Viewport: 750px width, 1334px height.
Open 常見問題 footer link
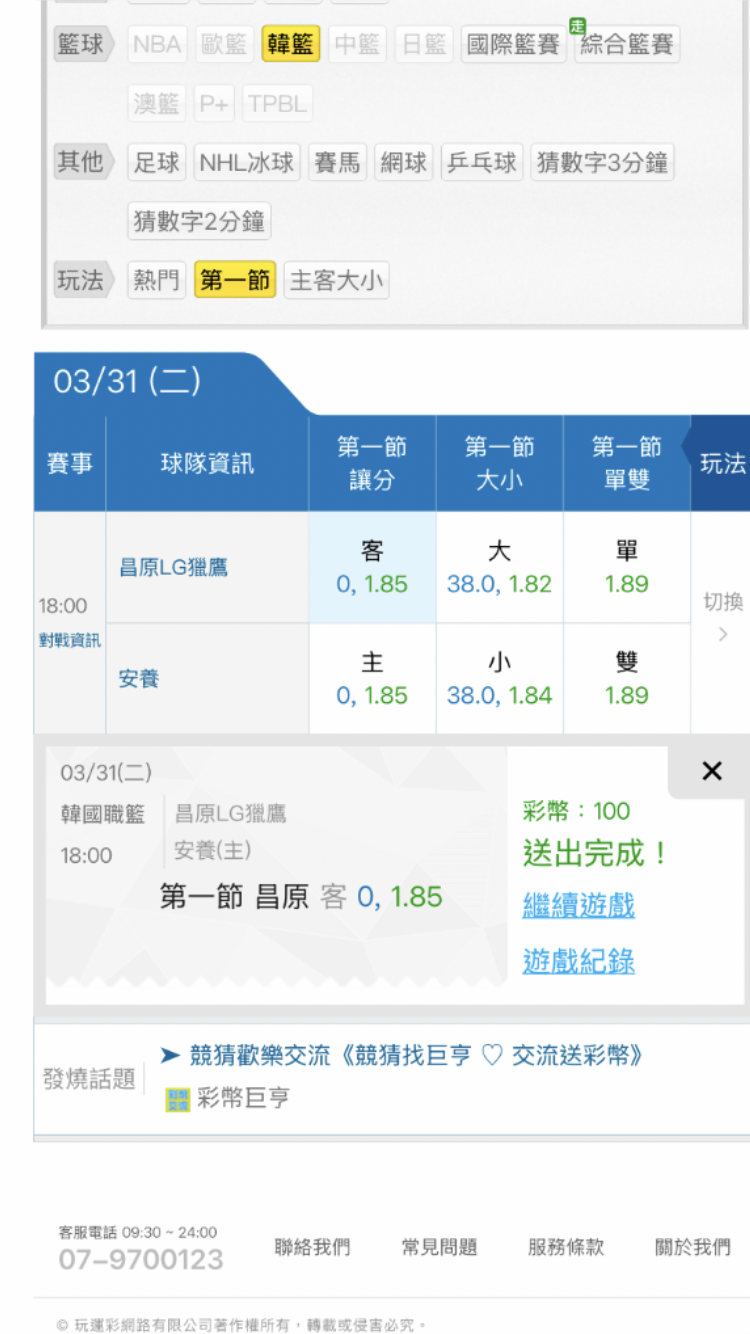point(439,1247)
